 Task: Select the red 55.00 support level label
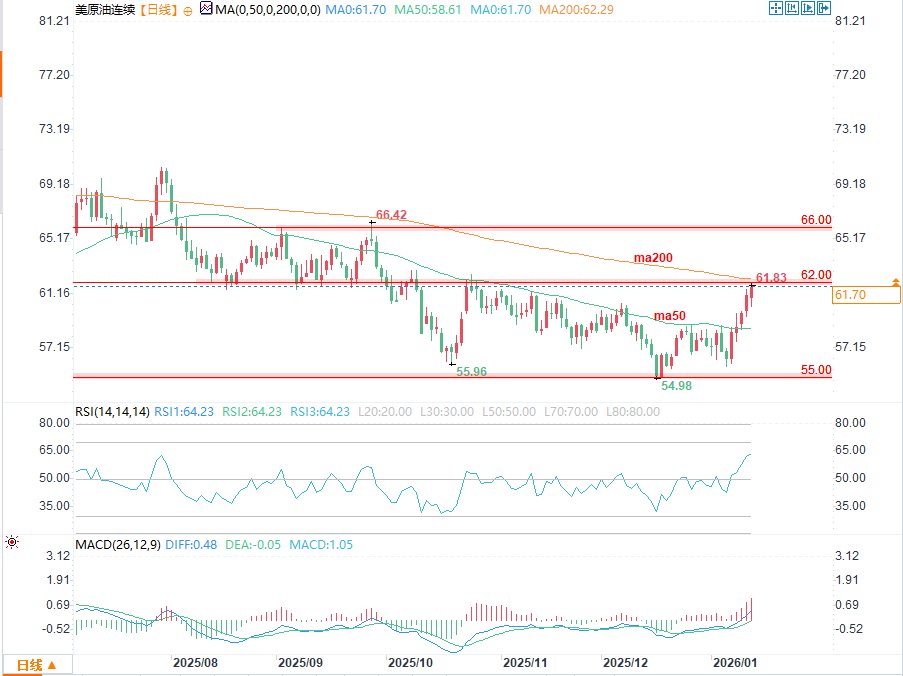816,370
